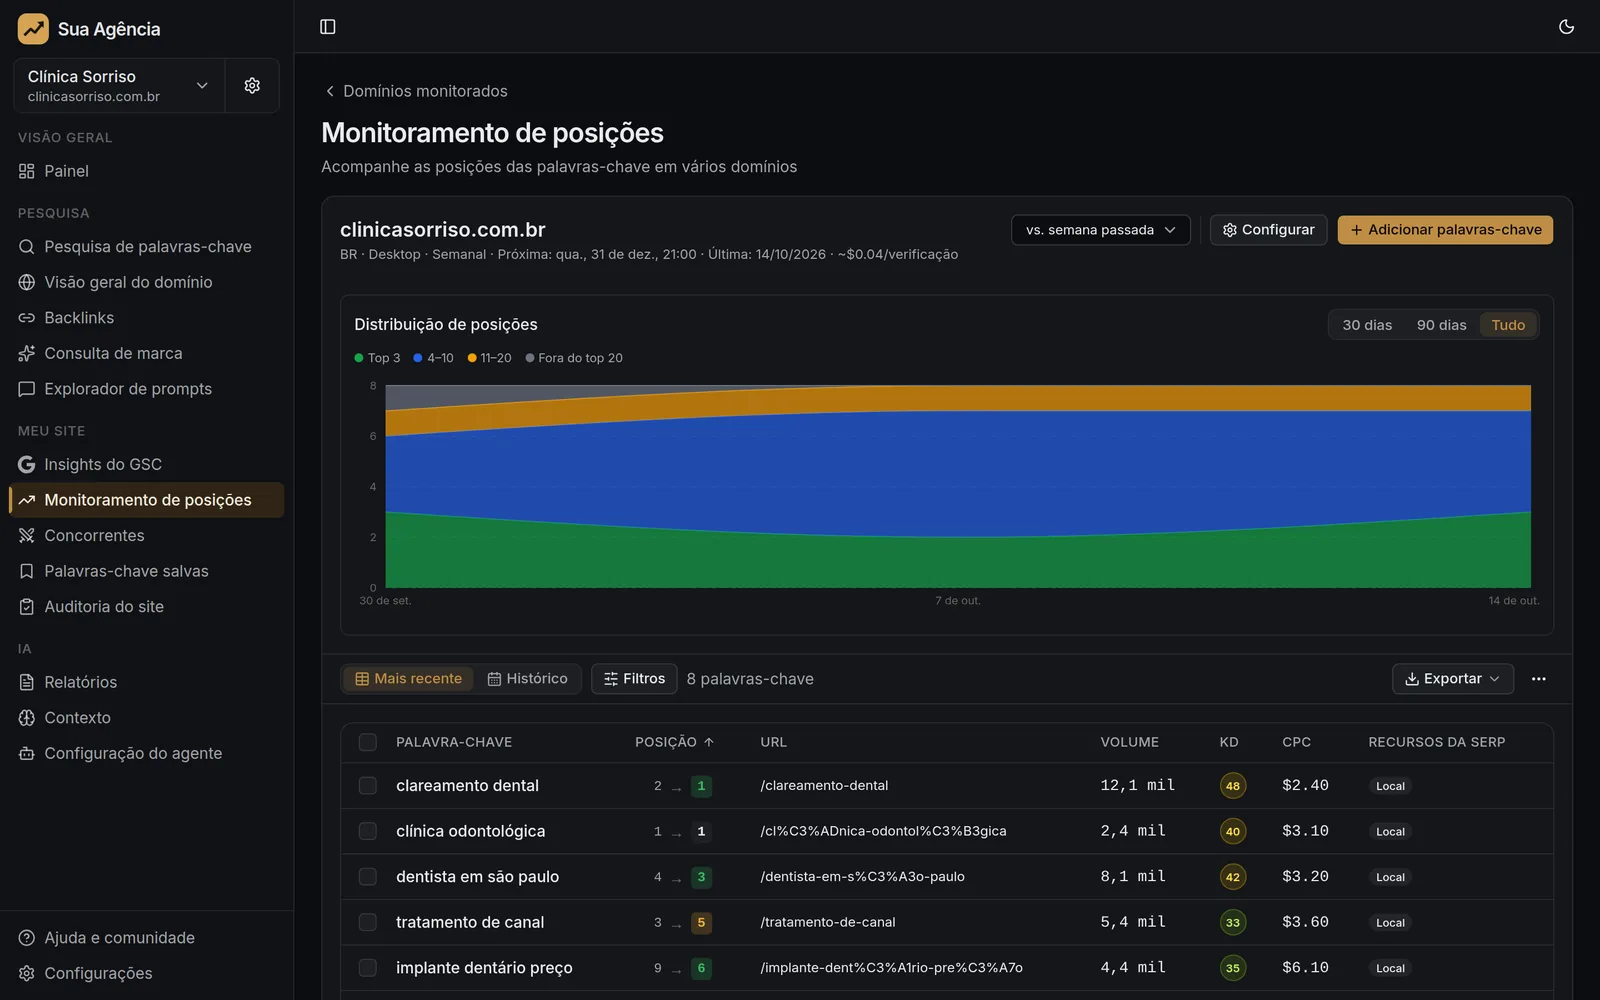
Task: Check the row for clareamento dental
Action: pyautogui.click(x=368, y=786)
